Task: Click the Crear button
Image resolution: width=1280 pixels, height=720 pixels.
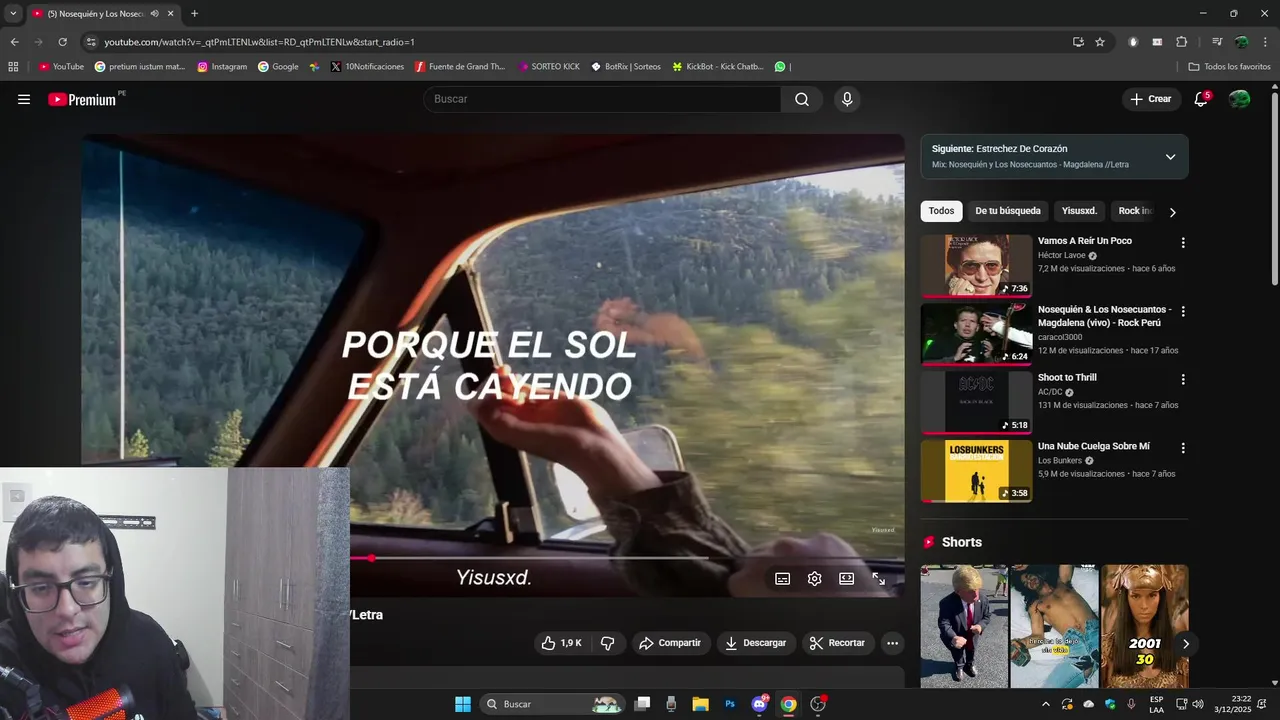Action: [x=1151, y=99]
